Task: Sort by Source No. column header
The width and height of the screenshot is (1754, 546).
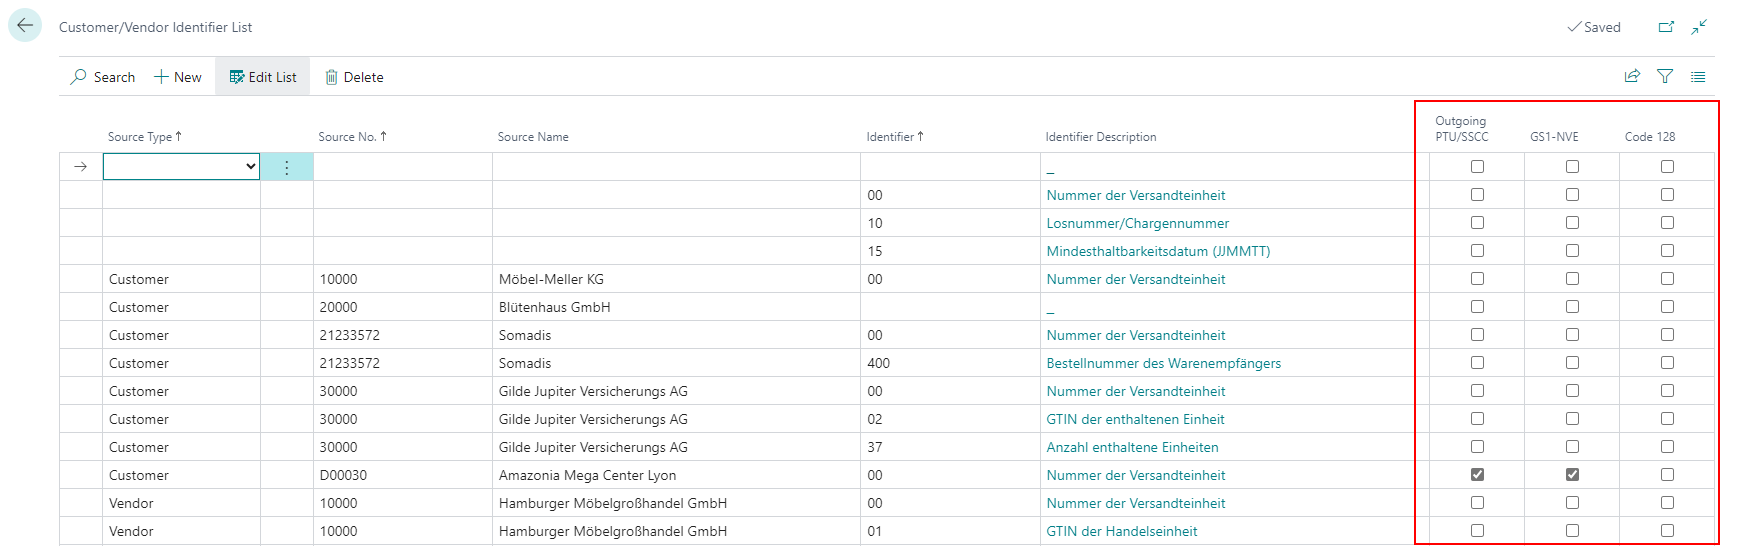Action: pyautogui.click(x=351, y=137)
